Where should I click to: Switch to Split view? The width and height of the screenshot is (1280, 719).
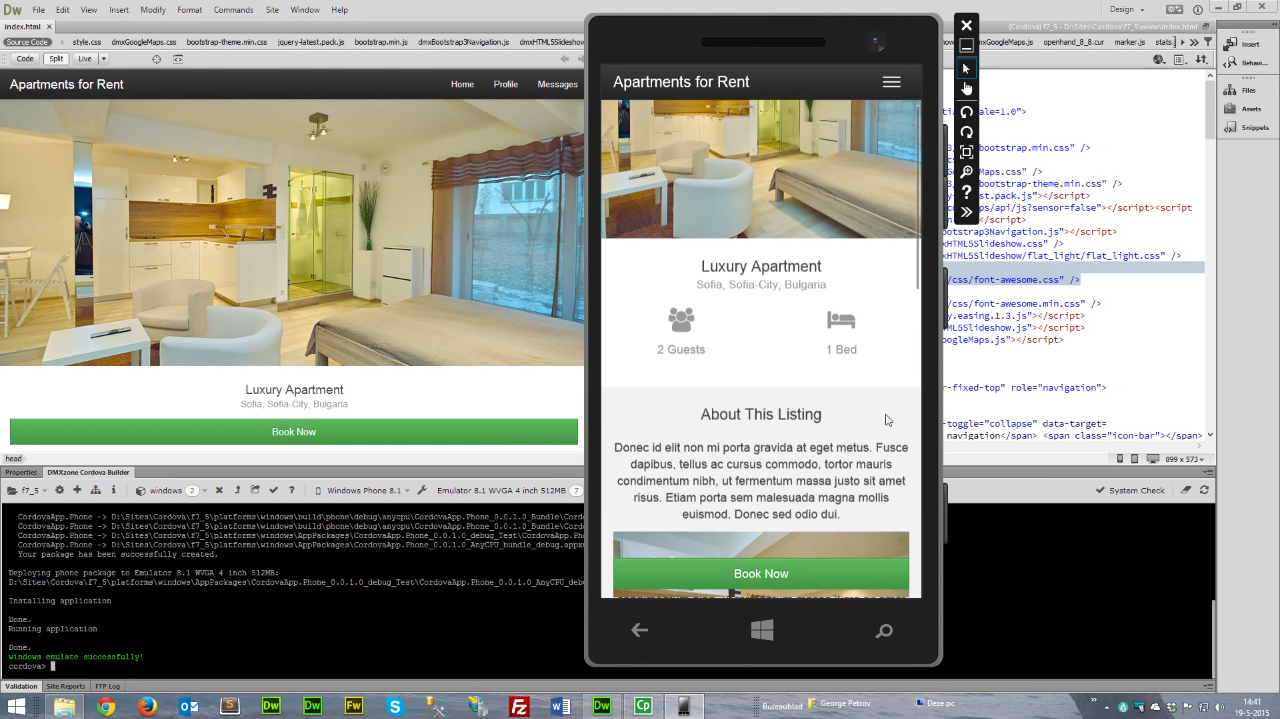pyautogui.click(x=56, y=59)
